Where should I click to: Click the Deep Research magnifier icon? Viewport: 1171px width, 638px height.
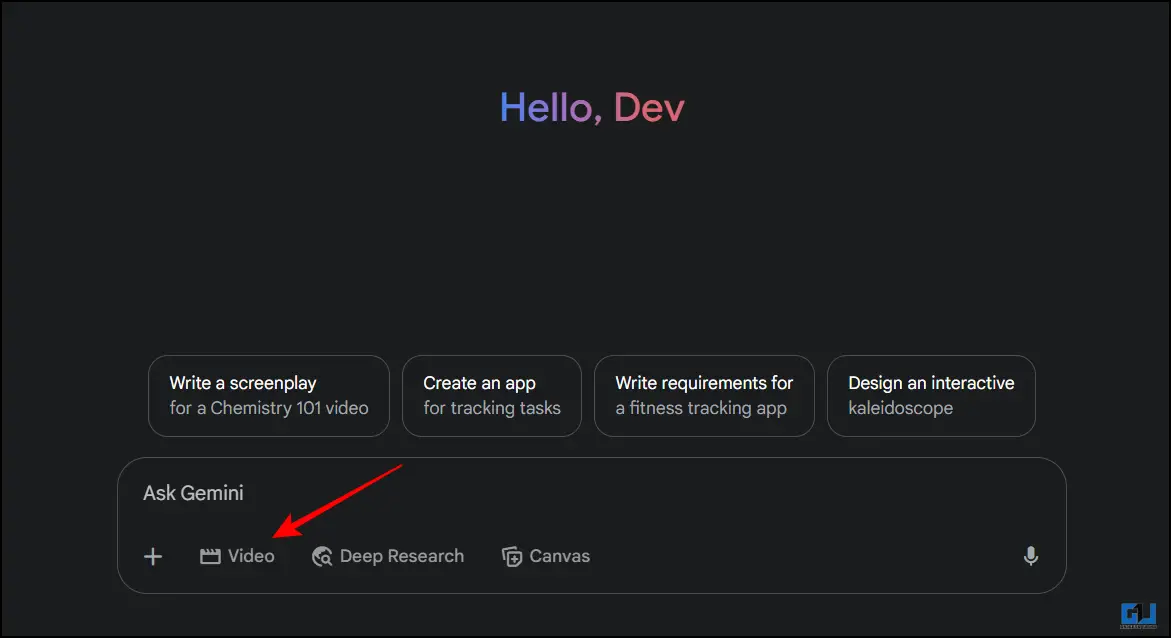(322, 557)
